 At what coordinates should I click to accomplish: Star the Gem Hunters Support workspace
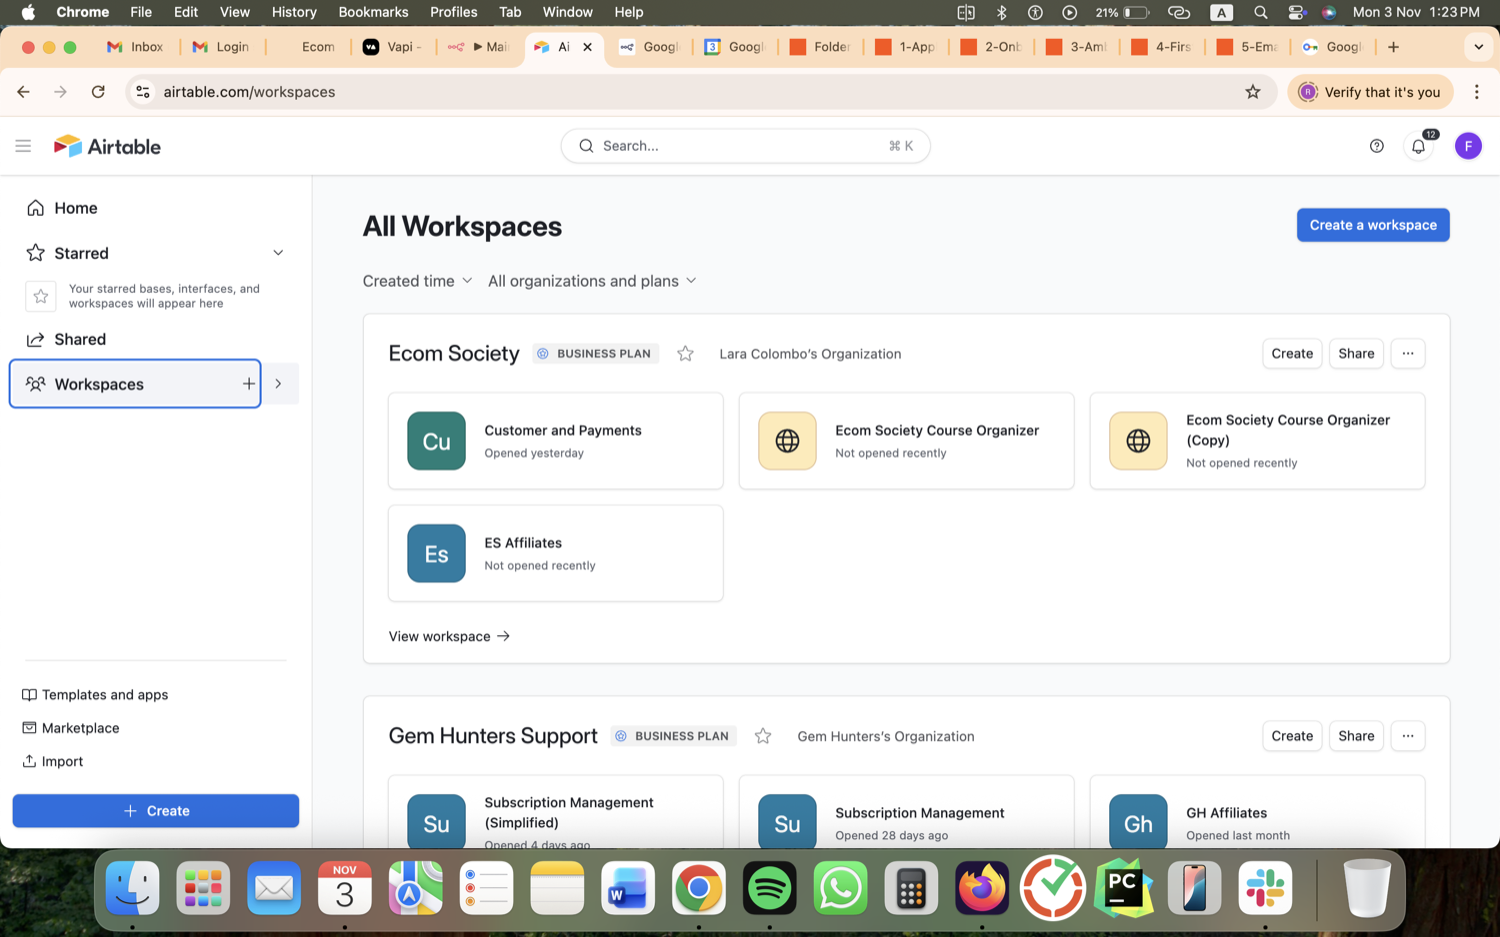[x=763, y=736]
